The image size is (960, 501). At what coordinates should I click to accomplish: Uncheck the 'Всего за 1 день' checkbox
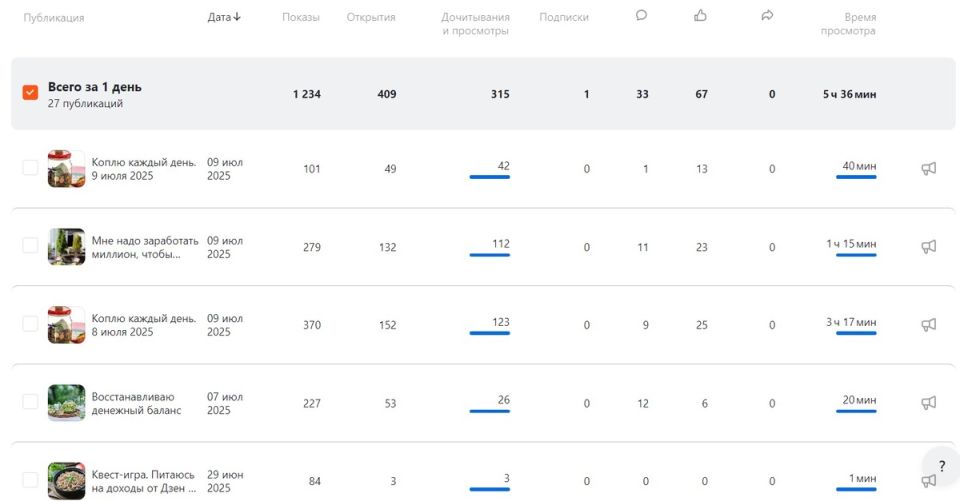tap(30, 93)
